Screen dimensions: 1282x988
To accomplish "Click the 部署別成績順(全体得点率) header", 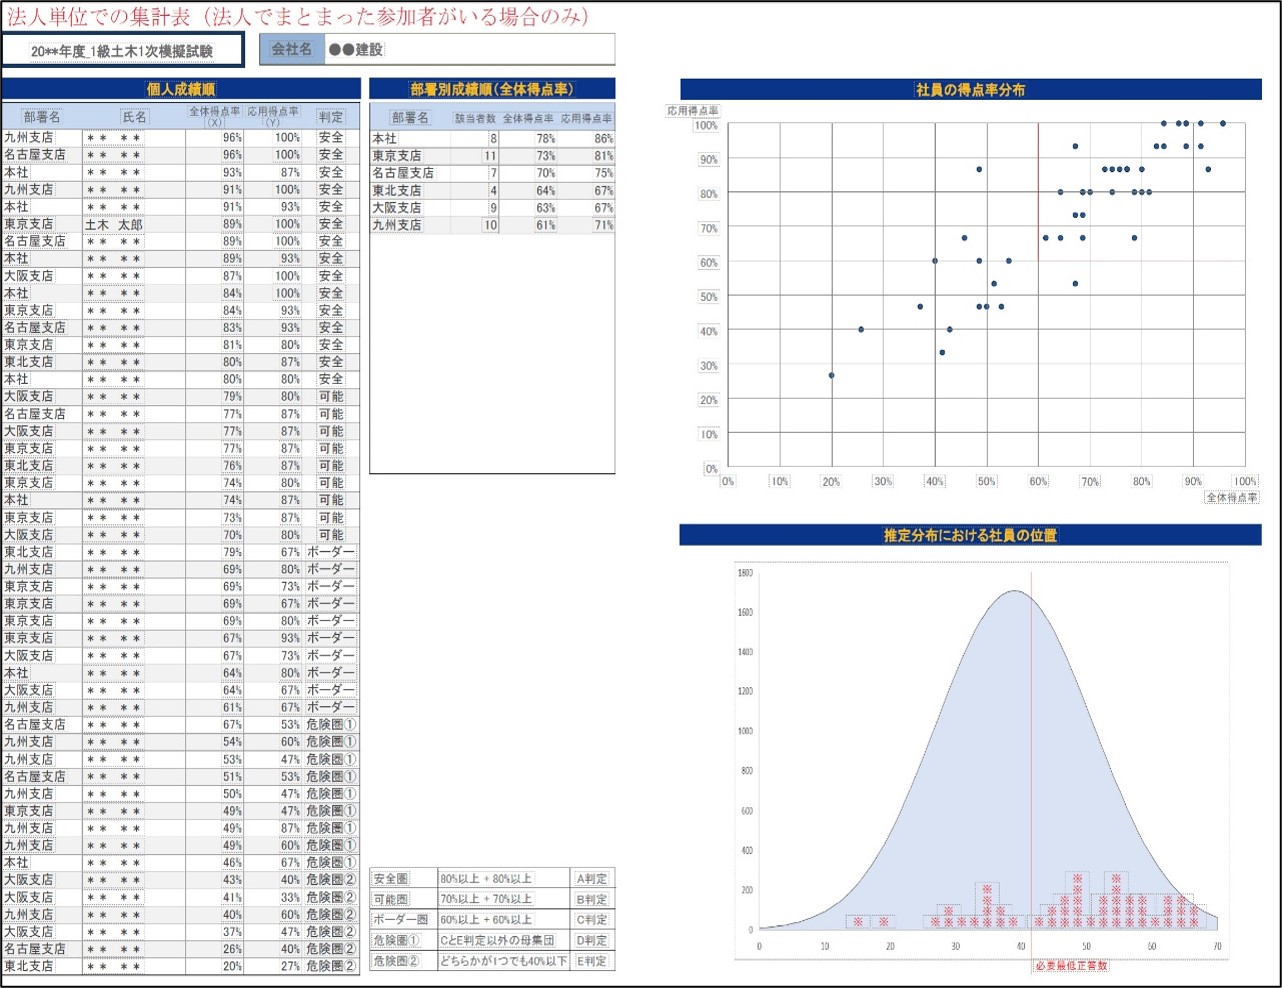I will [x=491, y=89].
